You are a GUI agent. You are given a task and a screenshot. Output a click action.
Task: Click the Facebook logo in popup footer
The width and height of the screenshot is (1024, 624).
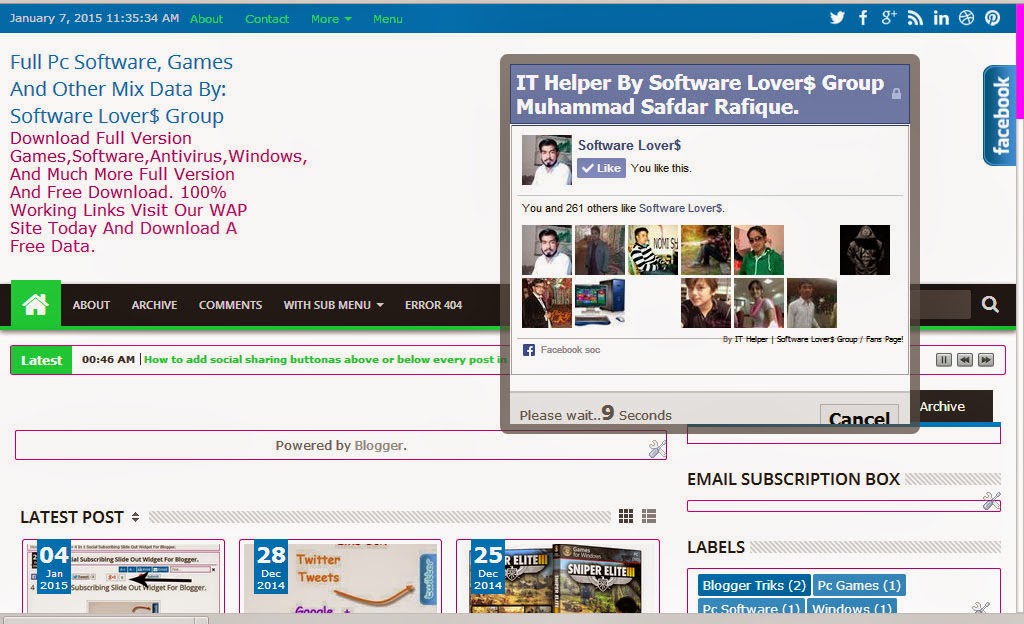pyautogui.click(x=529, y=351)
